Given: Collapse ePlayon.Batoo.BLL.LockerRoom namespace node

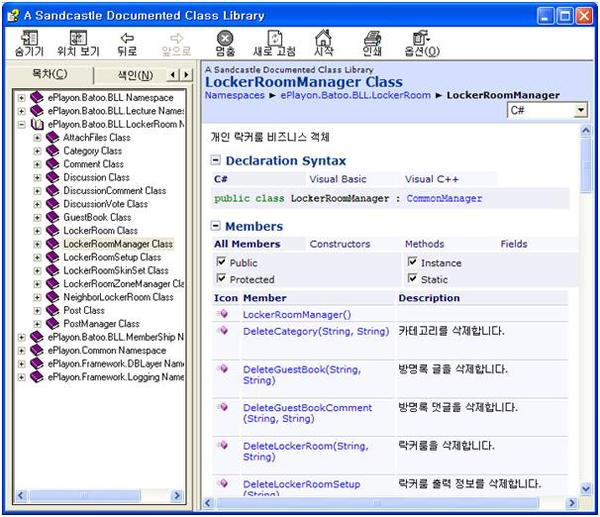Looking at the screenshot, I should [x=21, y=124].
